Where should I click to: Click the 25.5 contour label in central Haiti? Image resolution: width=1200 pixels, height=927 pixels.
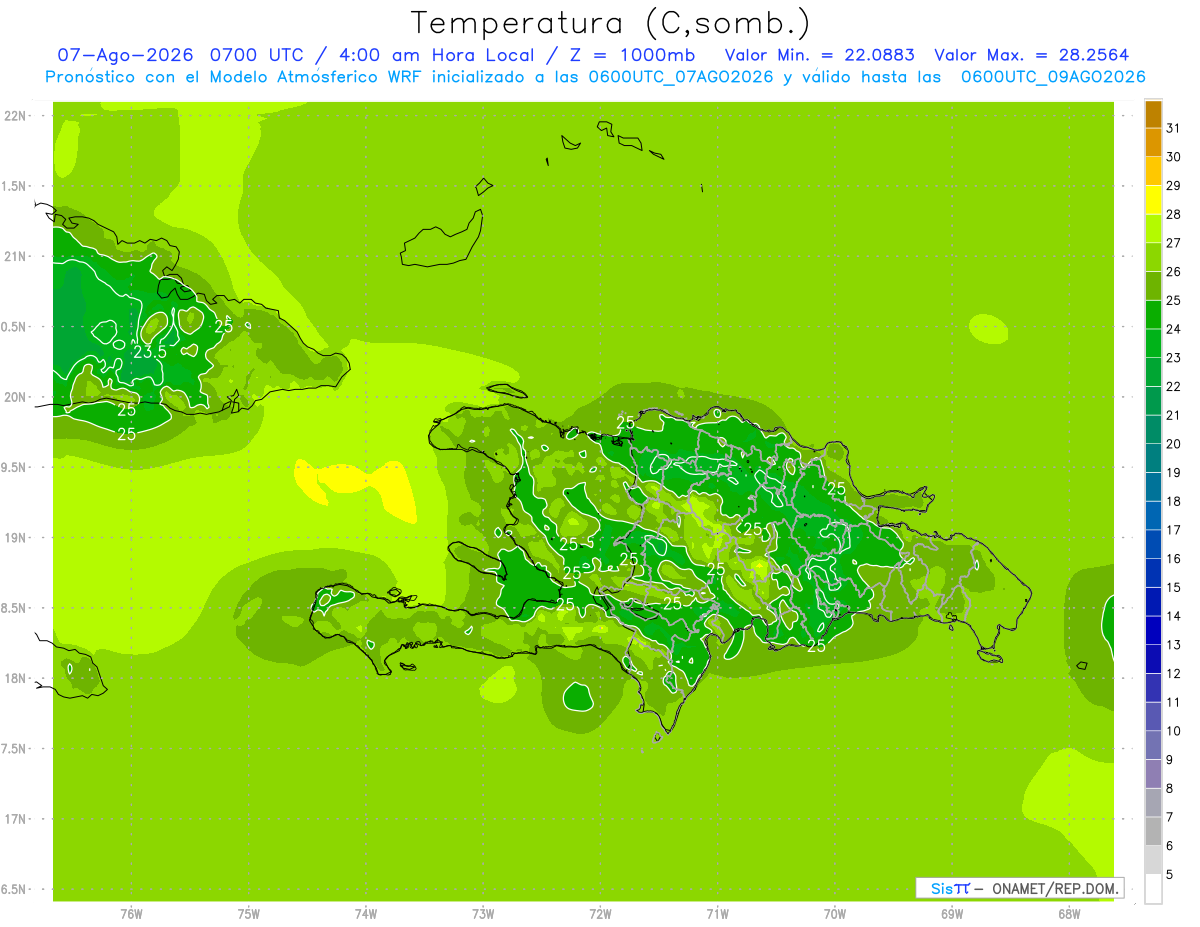[577, 545]
